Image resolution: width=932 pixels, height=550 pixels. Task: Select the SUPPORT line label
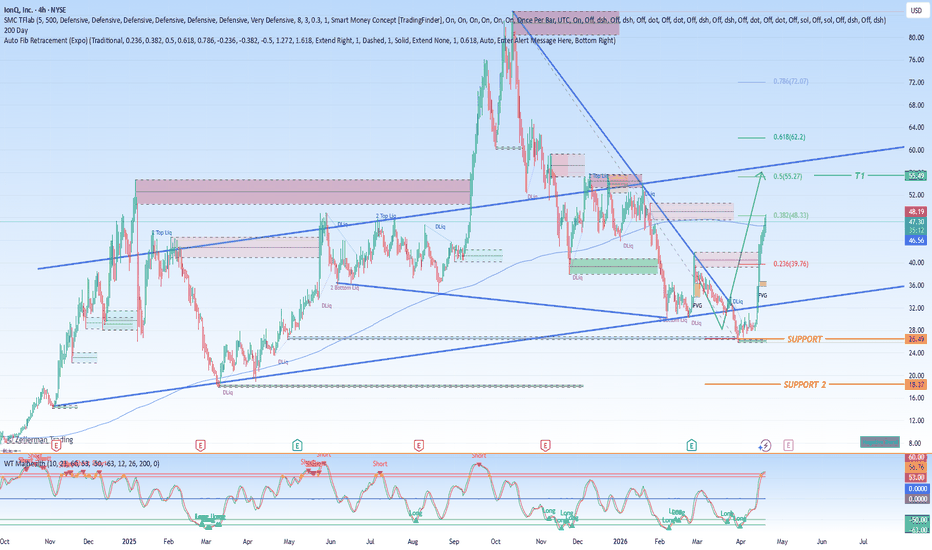tap(805, 339)
